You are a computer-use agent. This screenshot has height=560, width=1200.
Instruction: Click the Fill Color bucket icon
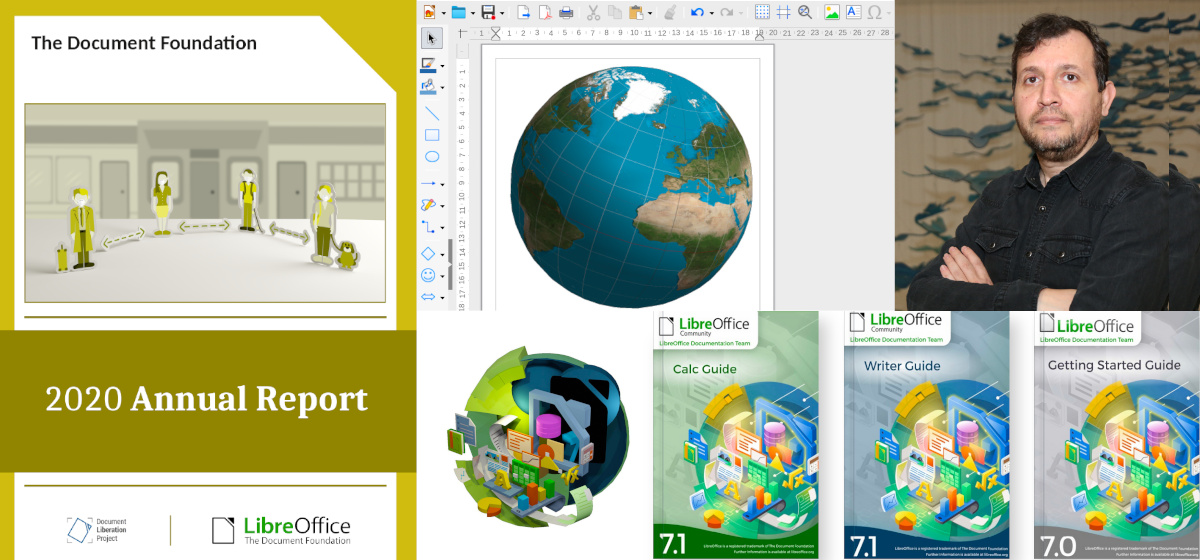point(428,87)
